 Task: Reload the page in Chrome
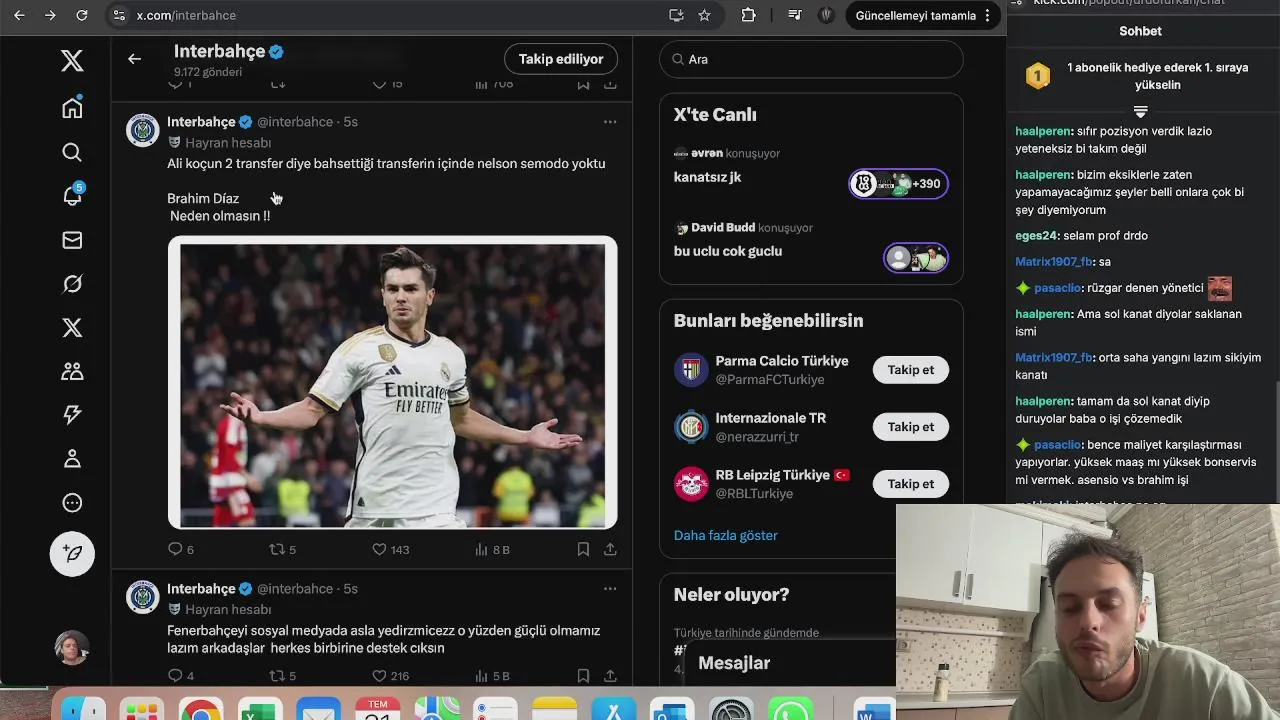[x=82, y=15]
